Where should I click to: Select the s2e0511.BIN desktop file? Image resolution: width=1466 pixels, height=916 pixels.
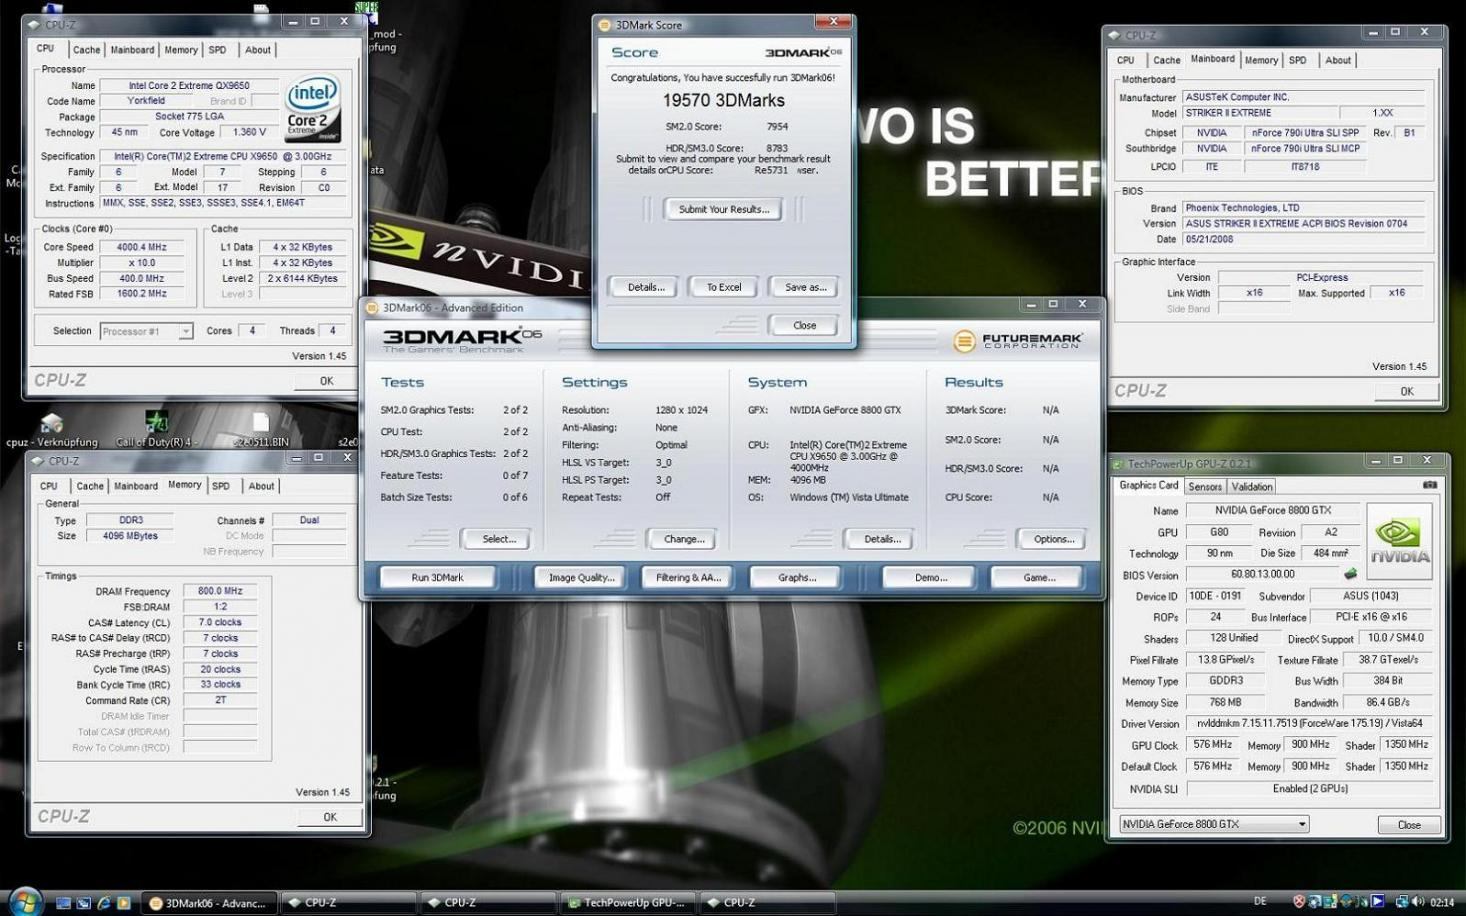(x=260, y=429)
